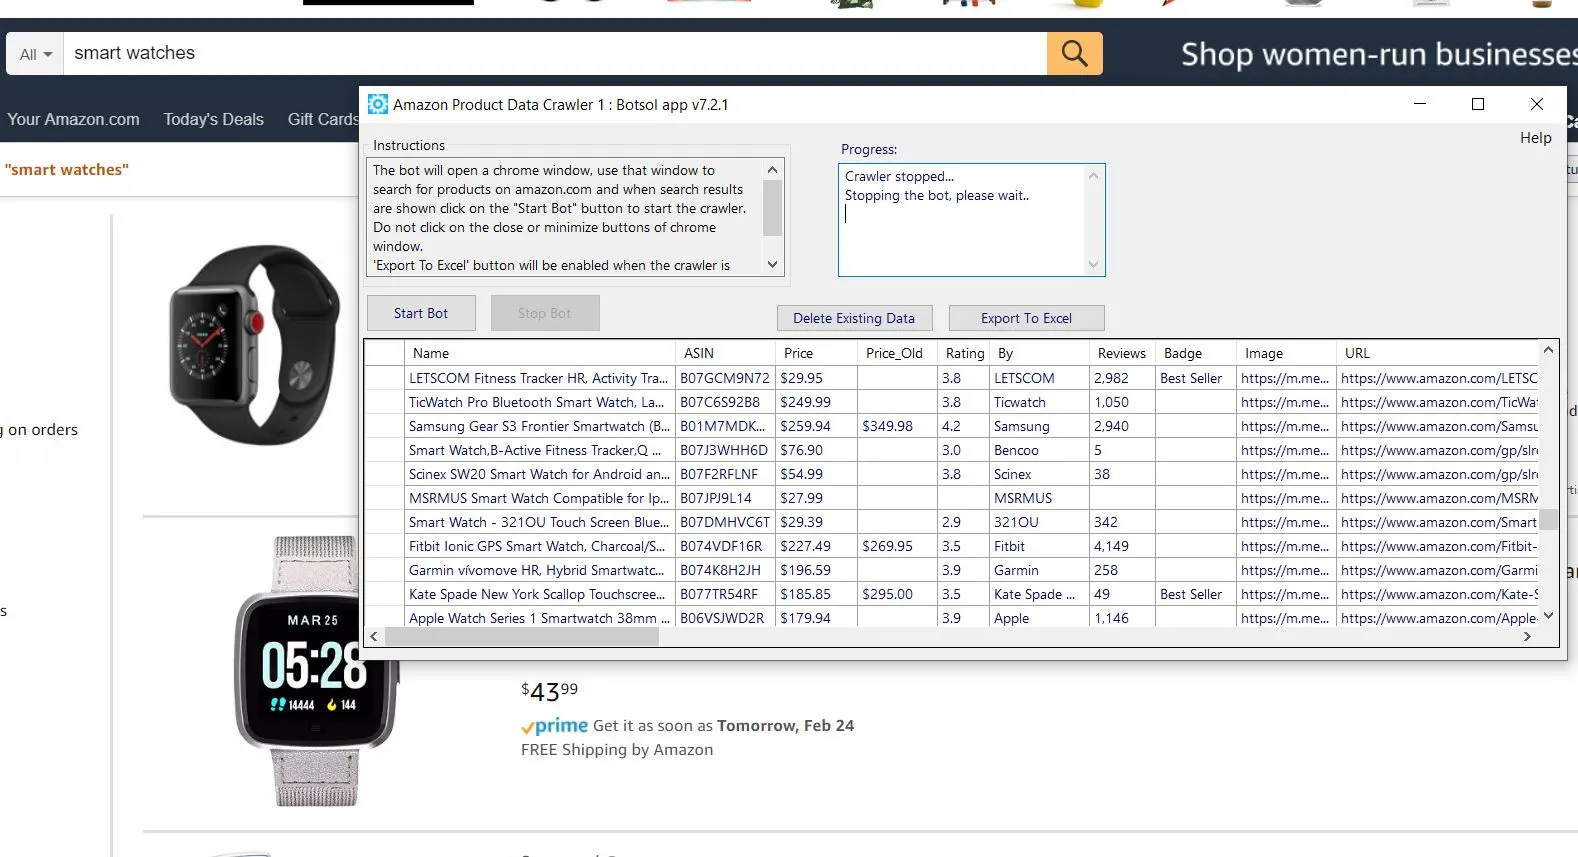Click the disabled Stop Bot button
Image resolution: width=1578 pixels, height=857 pixels.
tap(545, 313)
